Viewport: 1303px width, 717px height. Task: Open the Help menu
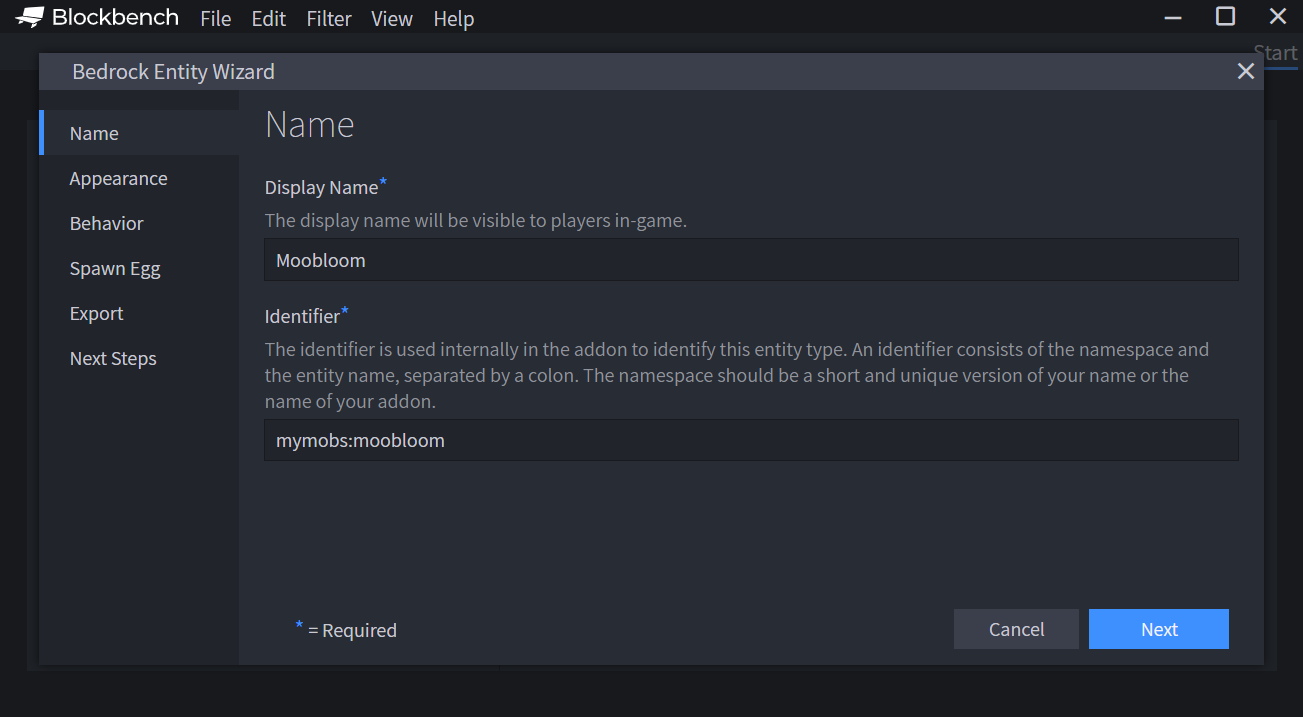tap(453, 19)
